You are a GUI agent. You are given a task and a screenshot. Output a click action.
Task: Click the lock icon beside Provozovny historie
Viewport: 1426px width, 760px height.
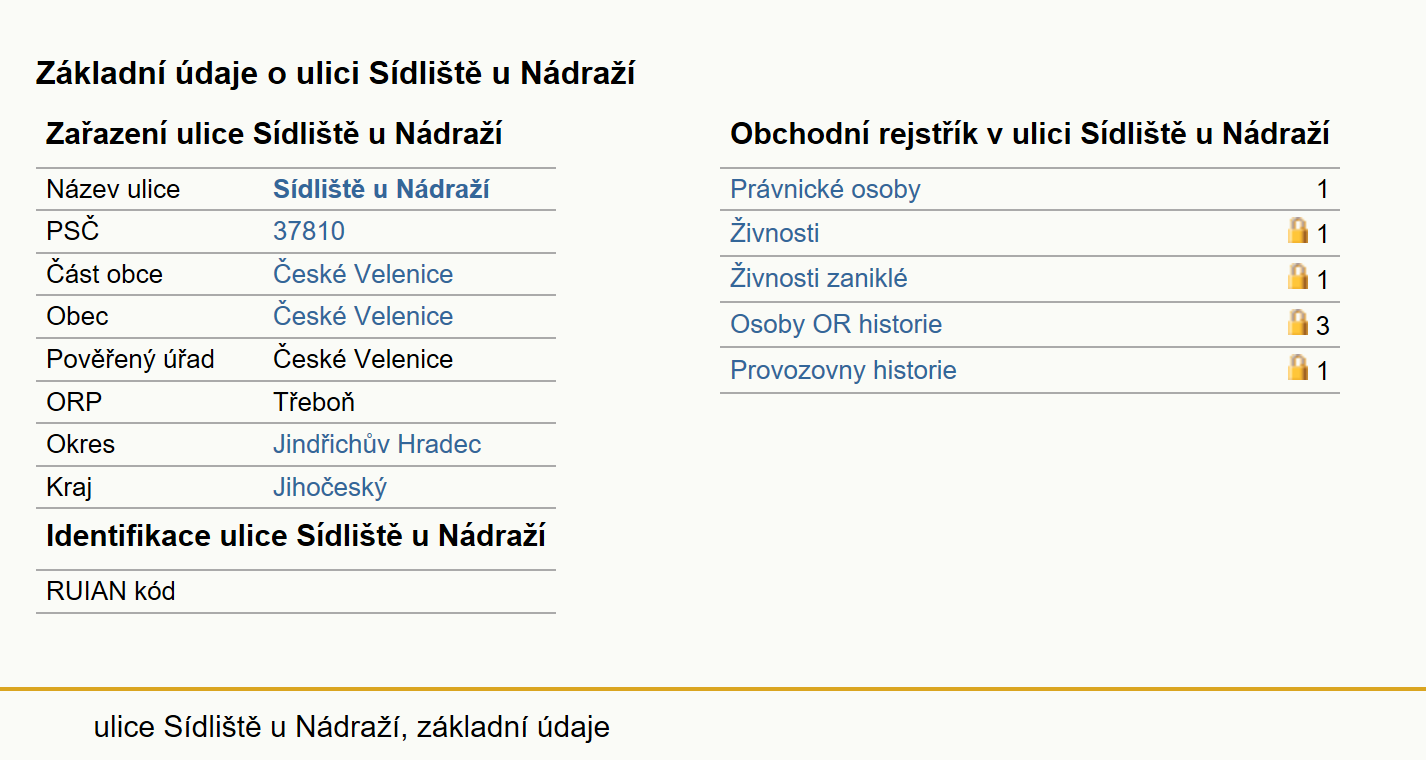click(x=1297, y=368)
